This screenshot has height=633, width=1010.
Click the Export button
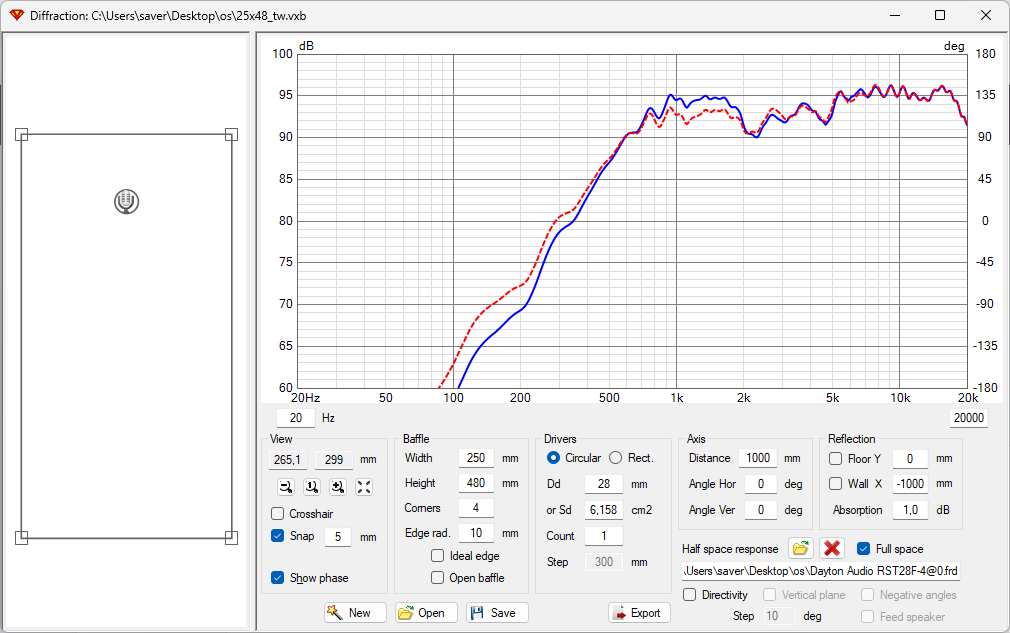pyautogui.click(x=639, y=612)
